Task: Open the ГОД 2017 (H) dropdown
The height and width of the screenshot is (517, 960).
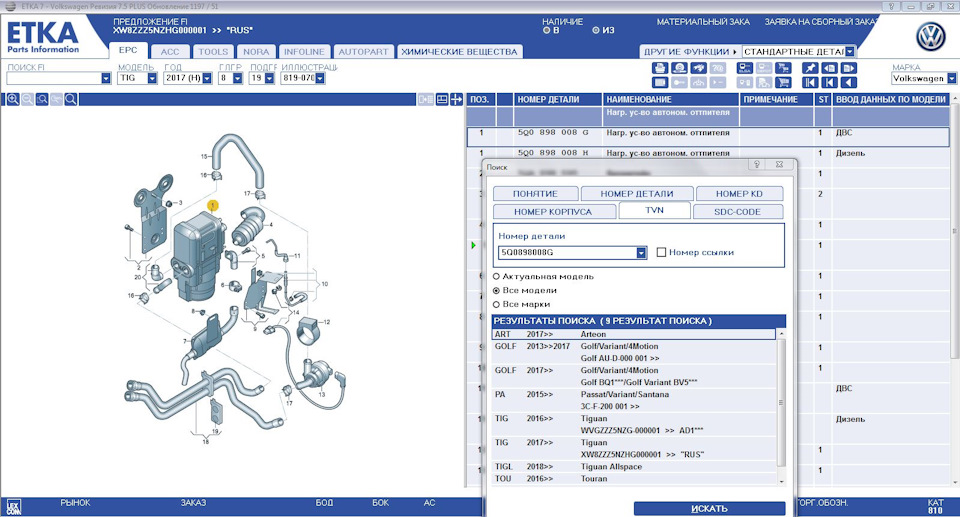Action: 207,78
